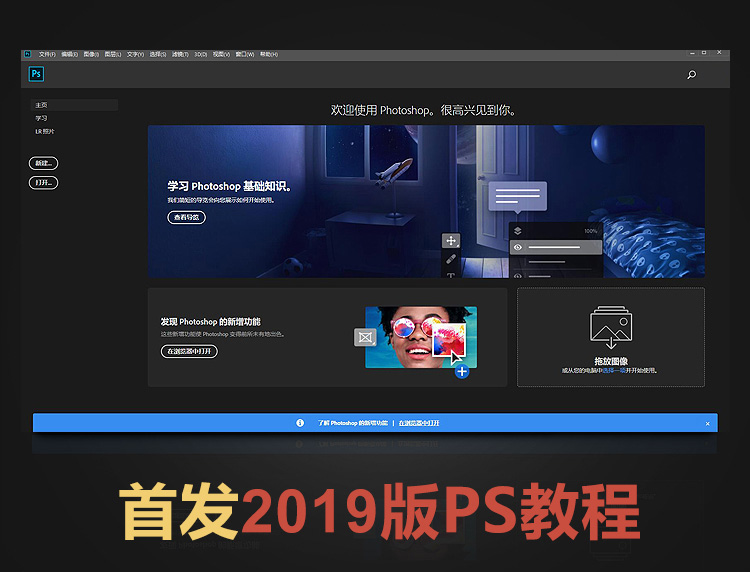Screen dimensions: 750x572
Task: Click the 在浏览器中打开 button in the feature card
Action: [x=189, y=352]
